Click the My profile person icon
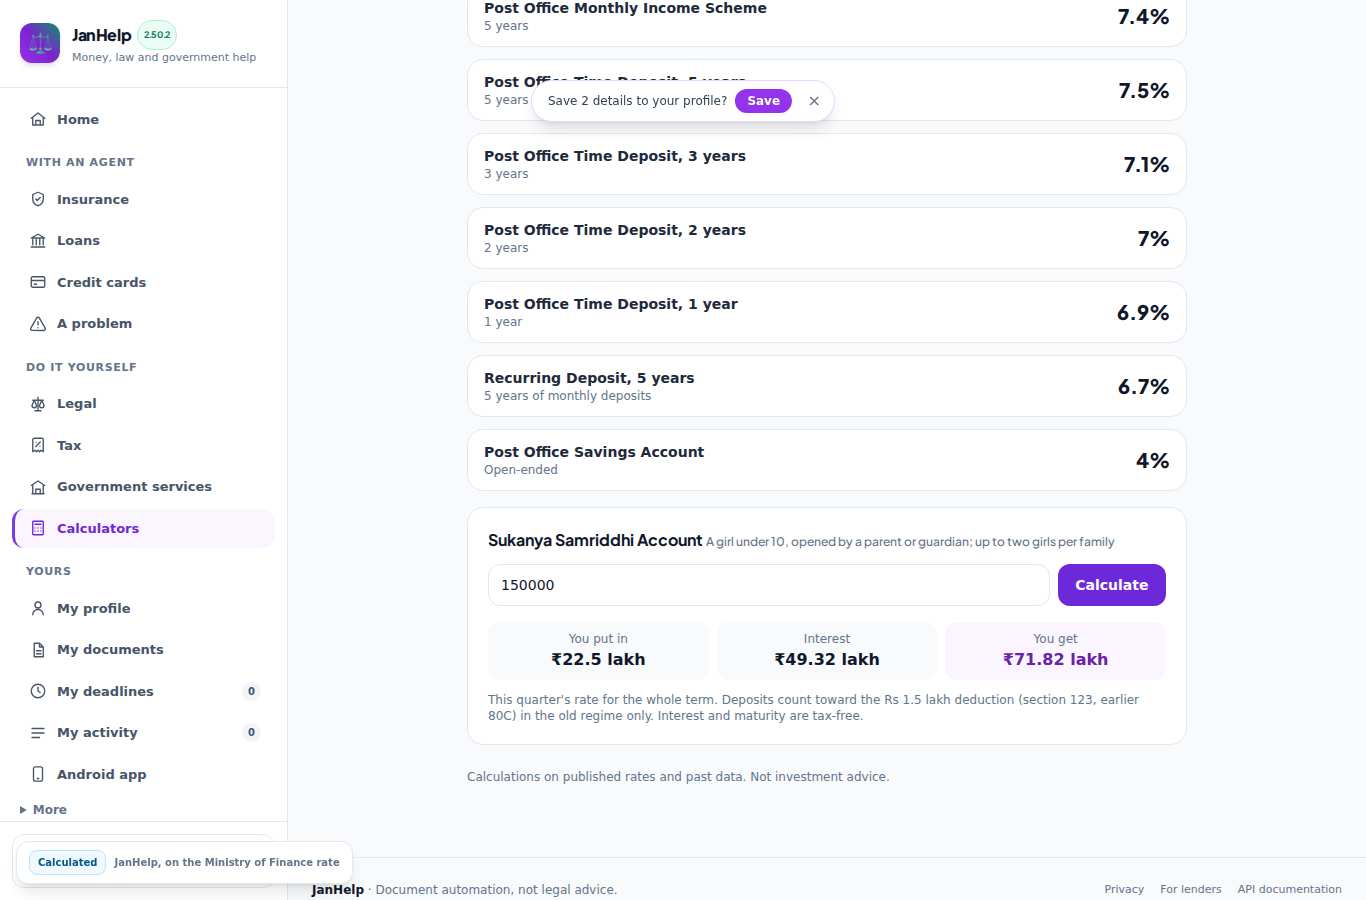This screenshot has width=1366, height=900. pyautogui.click(x=38, y=608)
